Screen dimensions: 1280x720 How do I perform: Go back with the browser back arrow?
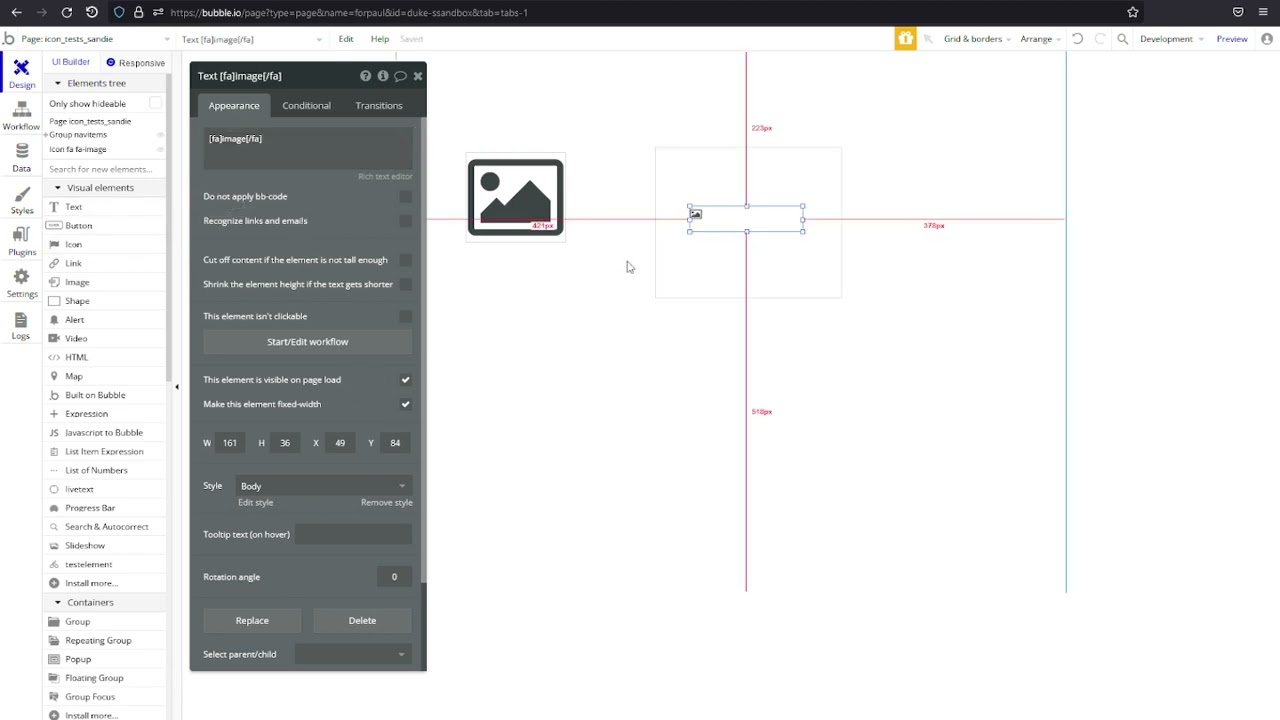pos(16,12)
